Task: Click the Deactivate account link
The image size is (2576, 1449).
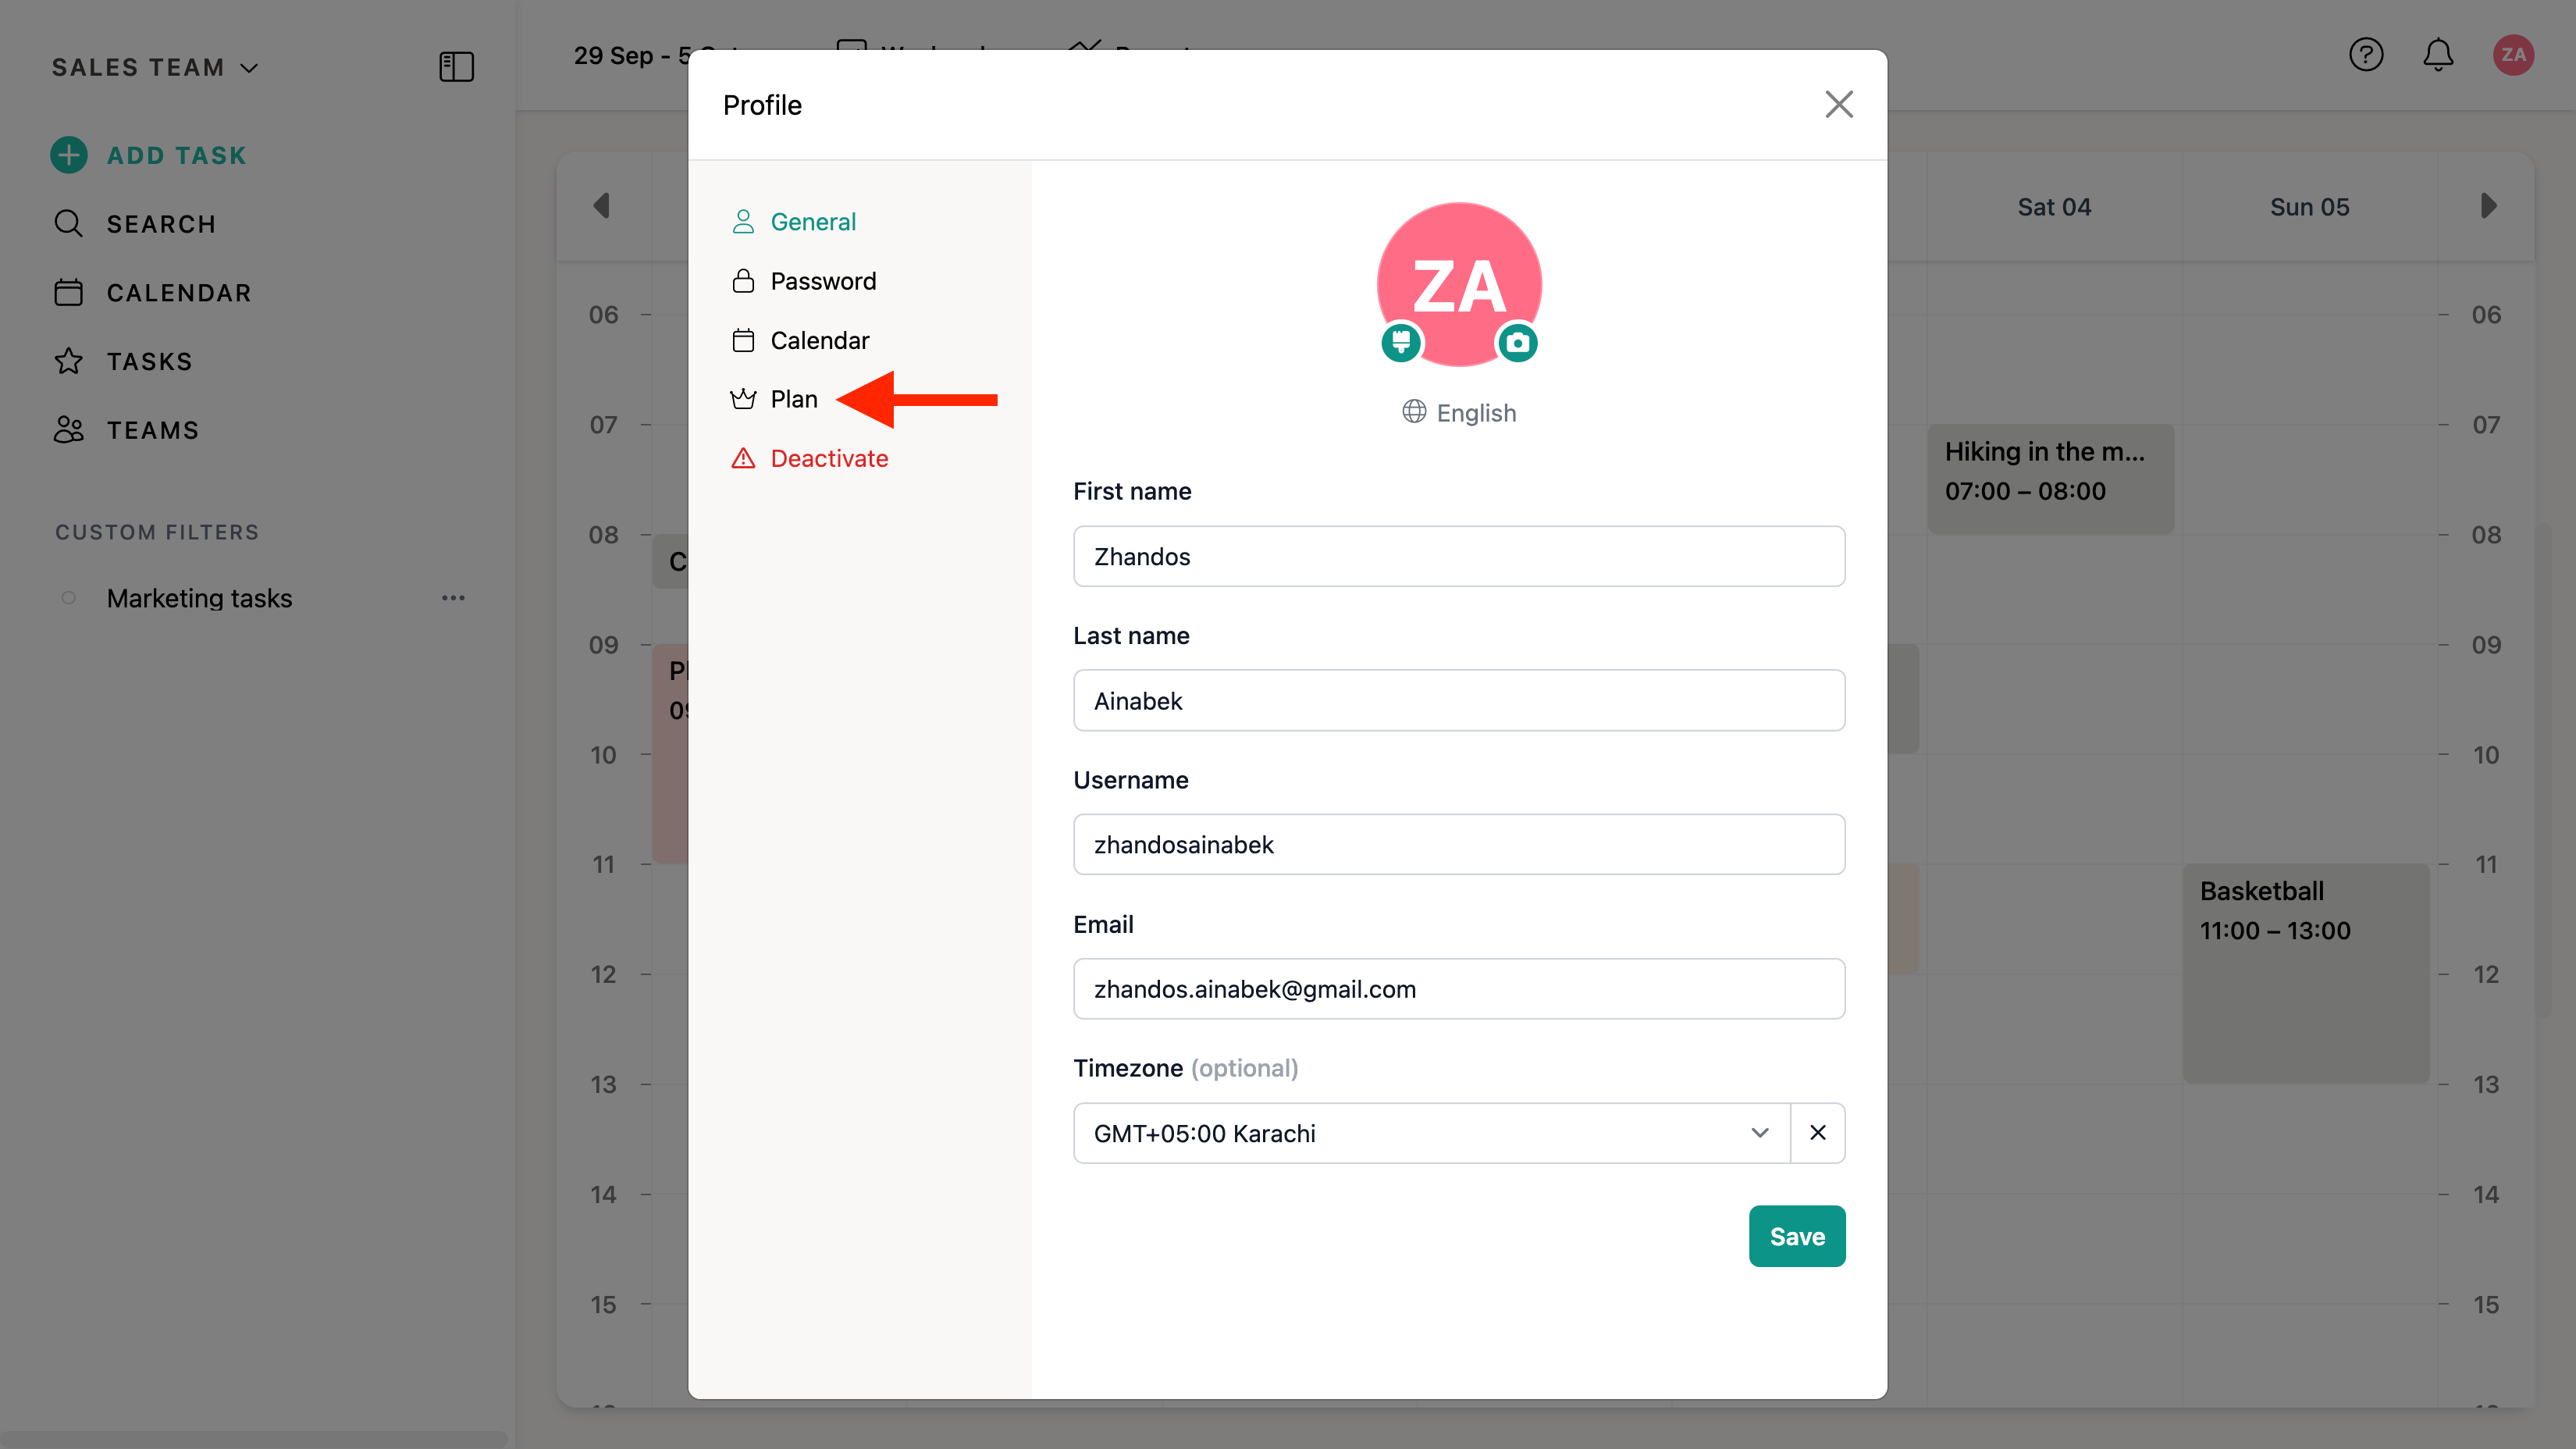Action: pyautogui.click(x=828, y=458)
